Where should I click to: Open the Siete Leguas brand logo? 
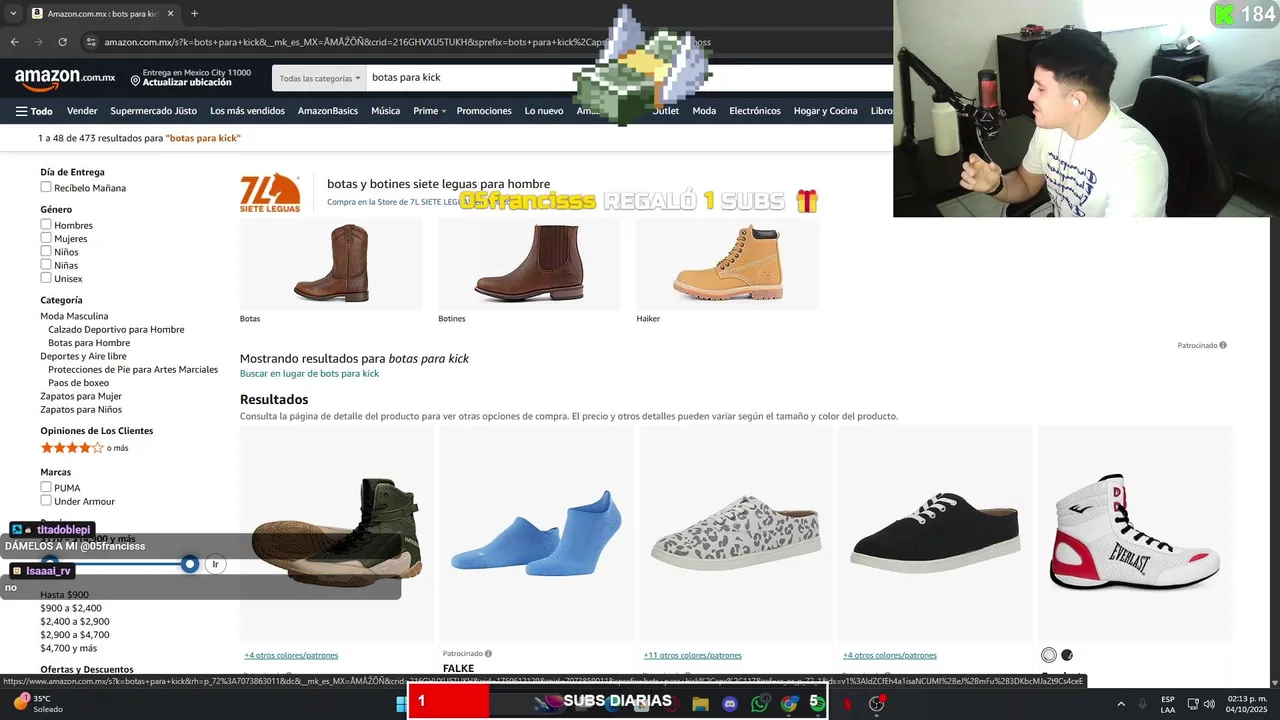[x=270, y=192]
